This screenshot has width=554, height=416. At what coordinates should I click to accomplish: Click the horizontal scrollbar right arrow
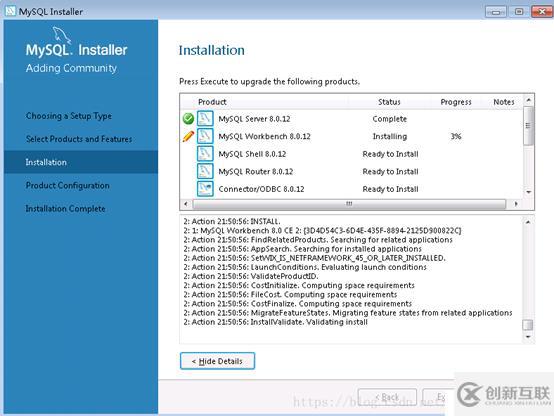point(516,204)
